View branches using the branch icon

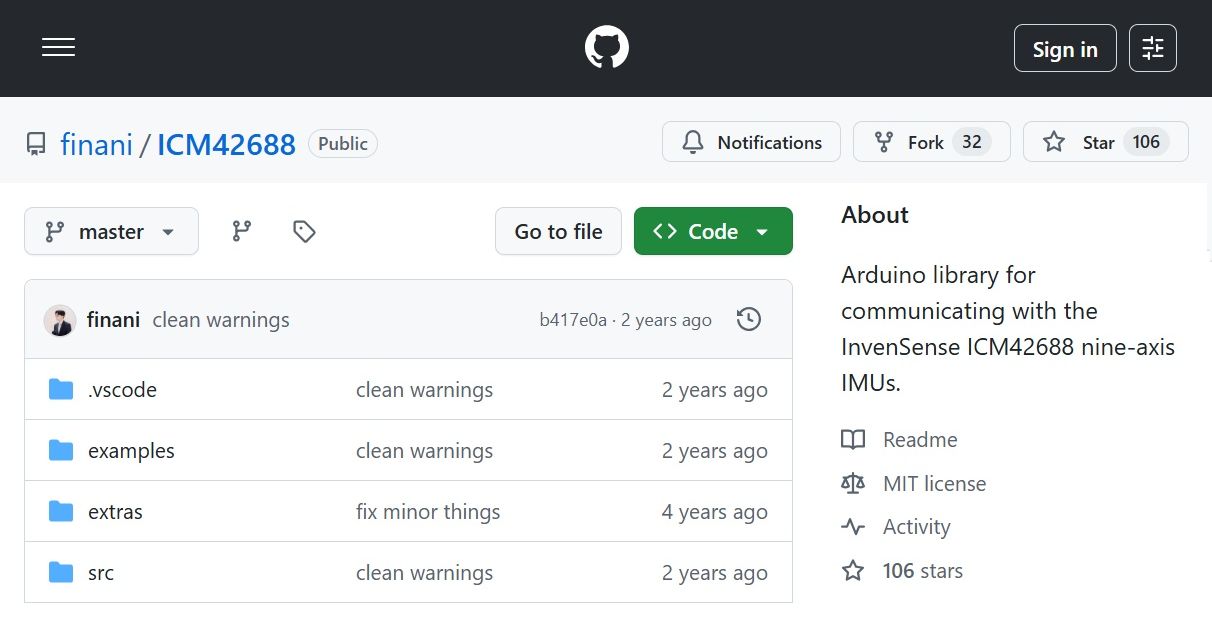pos(242,231)
